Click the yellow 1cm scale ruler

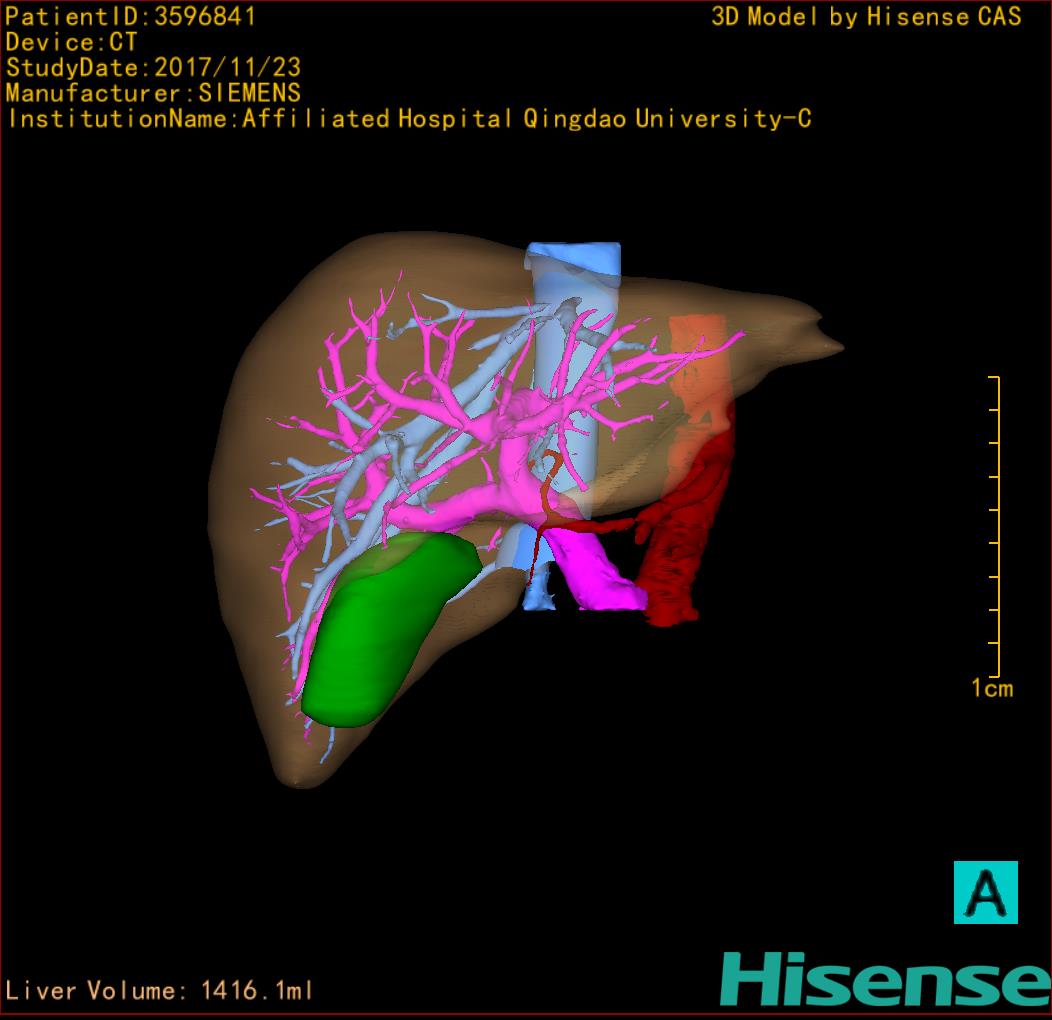click(995, 526)
